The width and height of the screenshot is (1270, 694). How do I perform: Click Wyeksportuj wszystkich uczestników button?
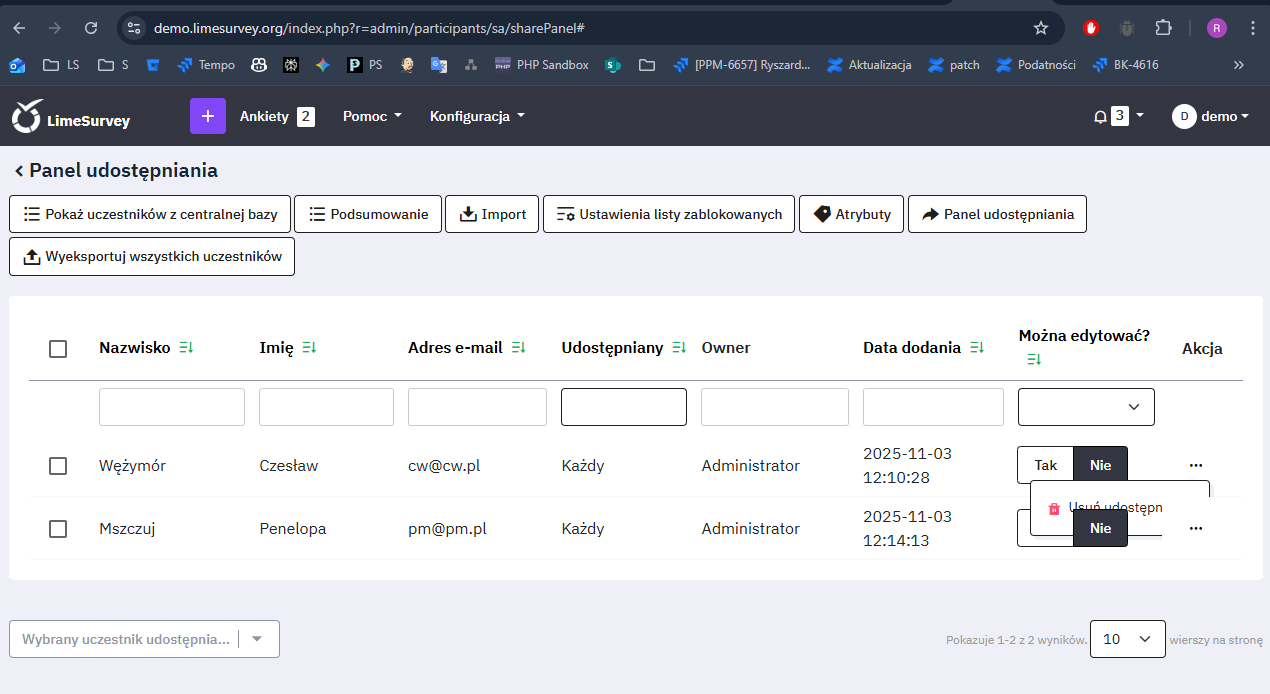[152, 256]
